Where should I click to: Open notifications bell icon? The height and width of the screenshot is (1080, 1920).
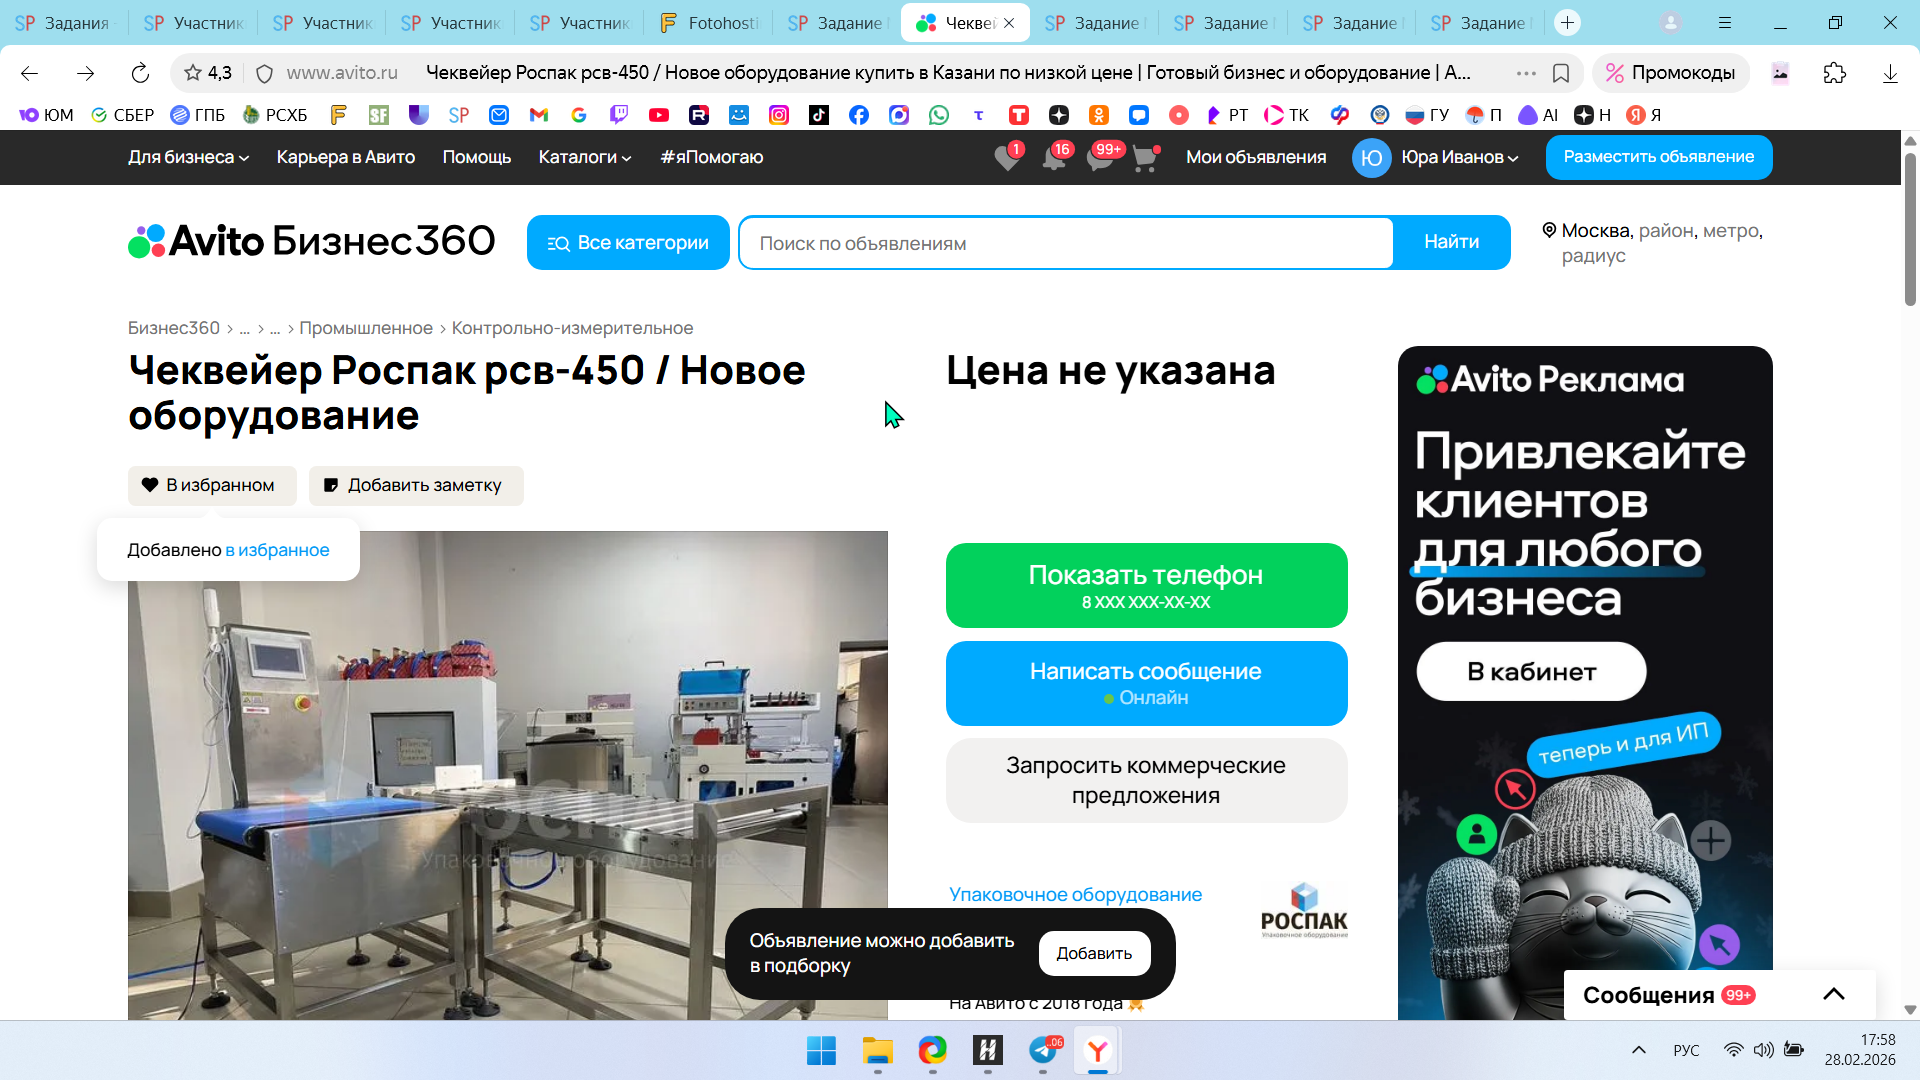pos(1053,158)
